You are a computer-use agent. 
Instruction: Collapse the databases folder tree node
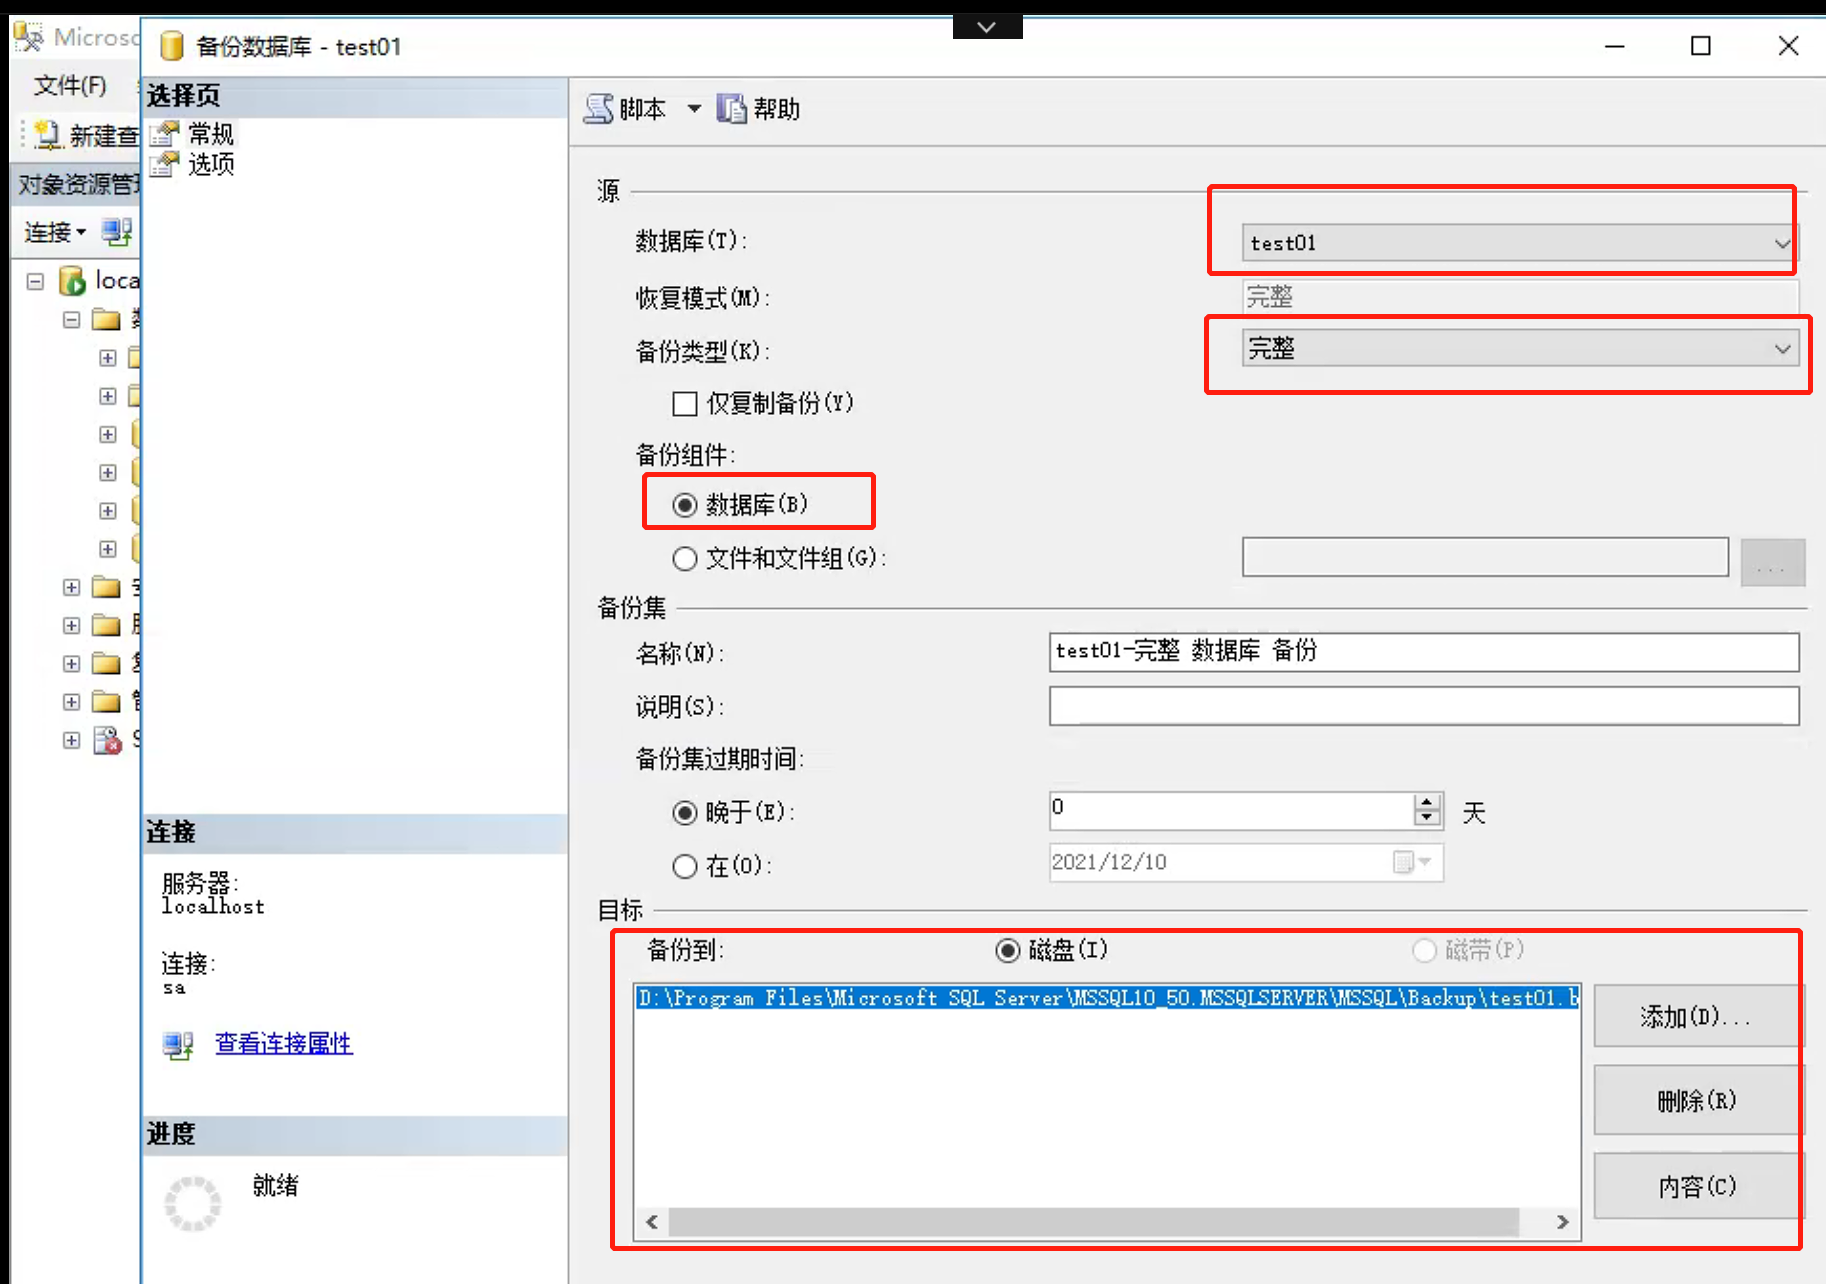pos(71,320)
